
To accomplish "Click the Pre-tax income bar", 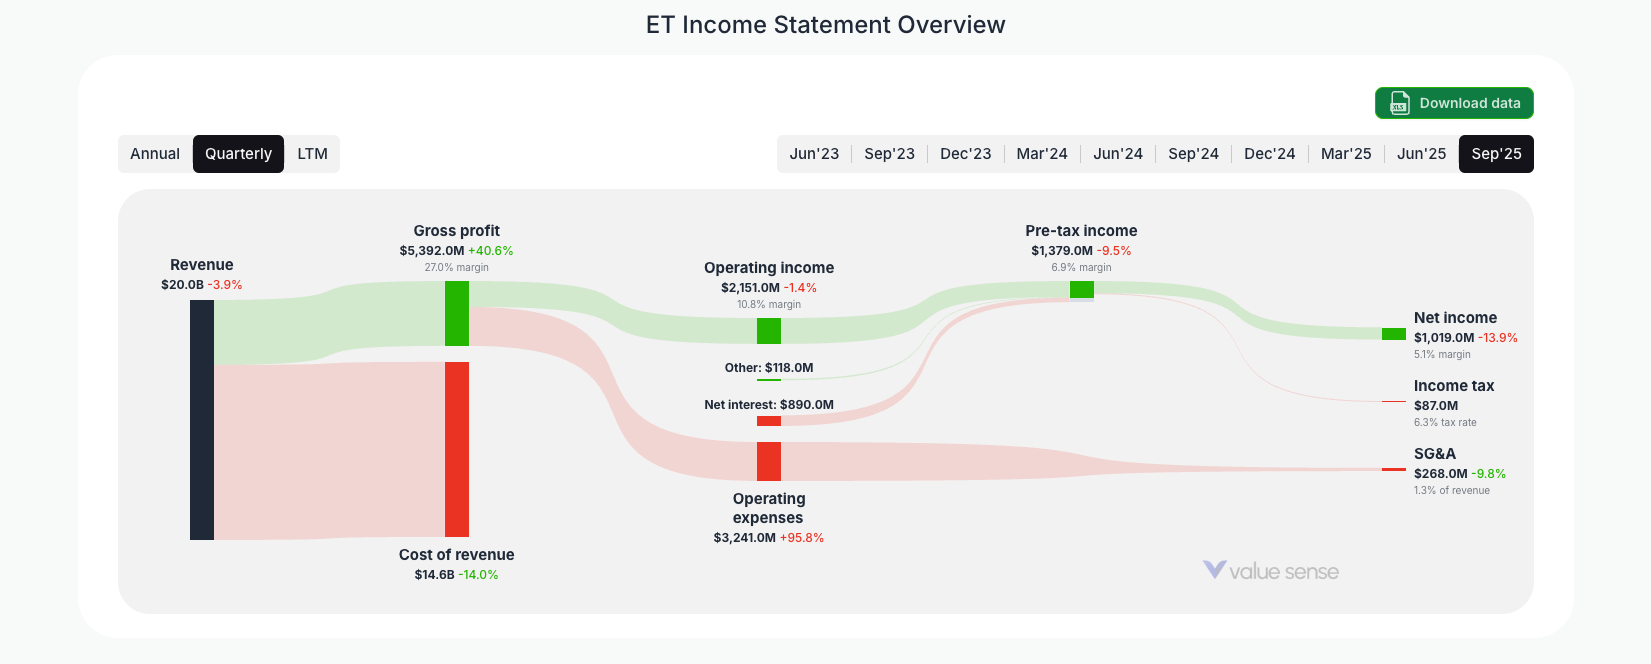I will tap(1081, 289).
